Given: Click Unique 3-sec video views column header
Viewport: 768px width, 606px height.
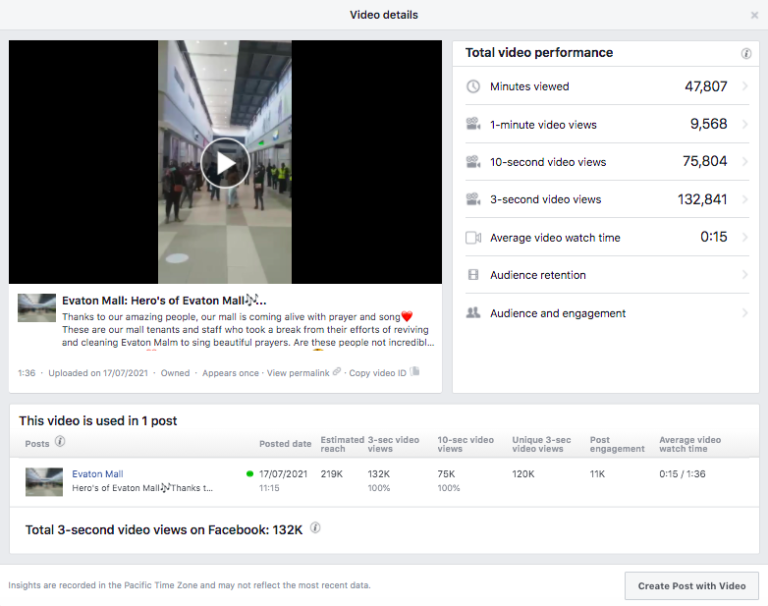Looking at the screenshot, I should pos(541,444).
